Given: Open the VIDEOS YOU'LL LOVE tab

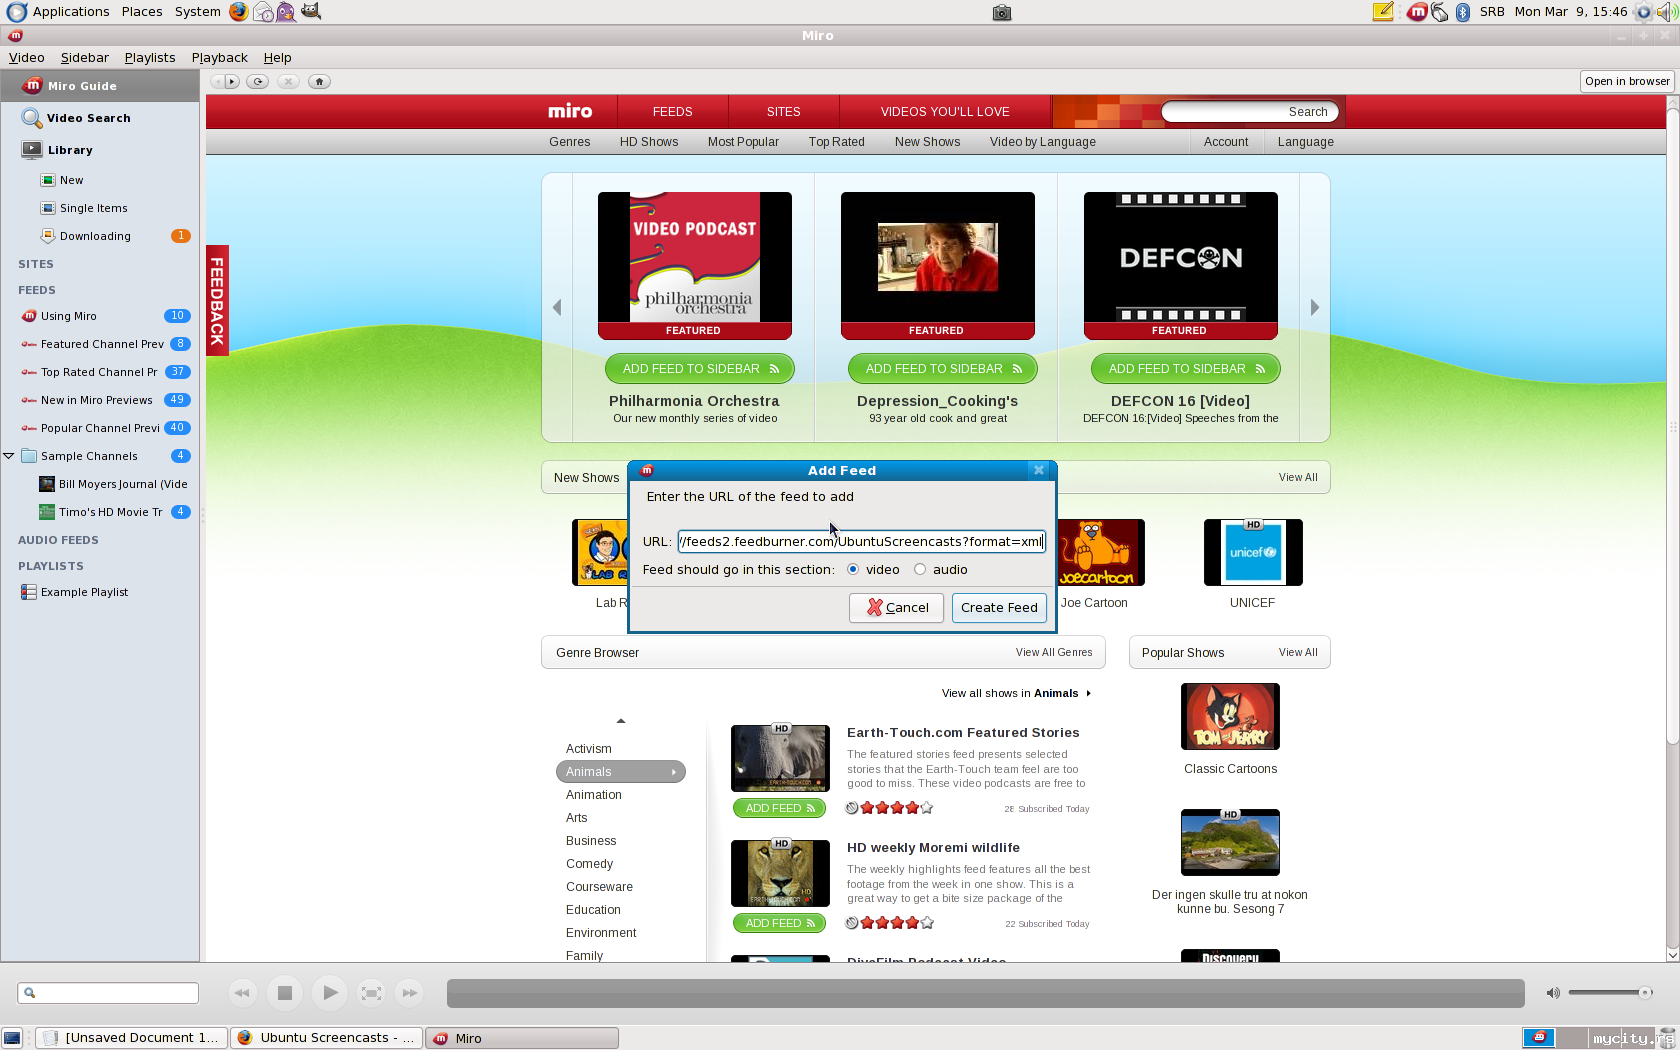Looking at the screenshot, I should pos(945,112).
